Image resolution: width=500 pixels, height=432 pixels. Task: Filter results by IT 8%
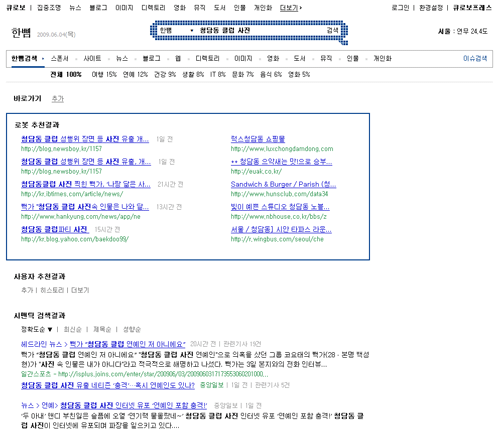218,74
